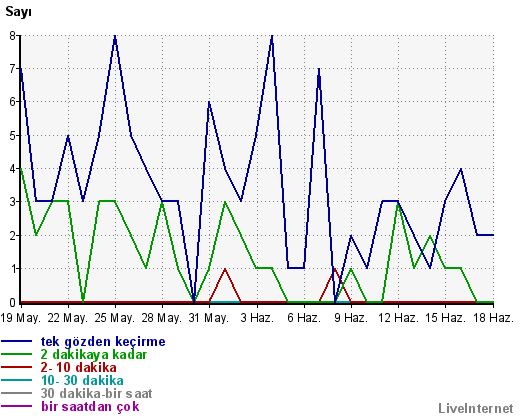This screenshot has width=520, height=418.
Task: Click the '18 Haz.' date axis label
Action: click(x=493, y=318)
